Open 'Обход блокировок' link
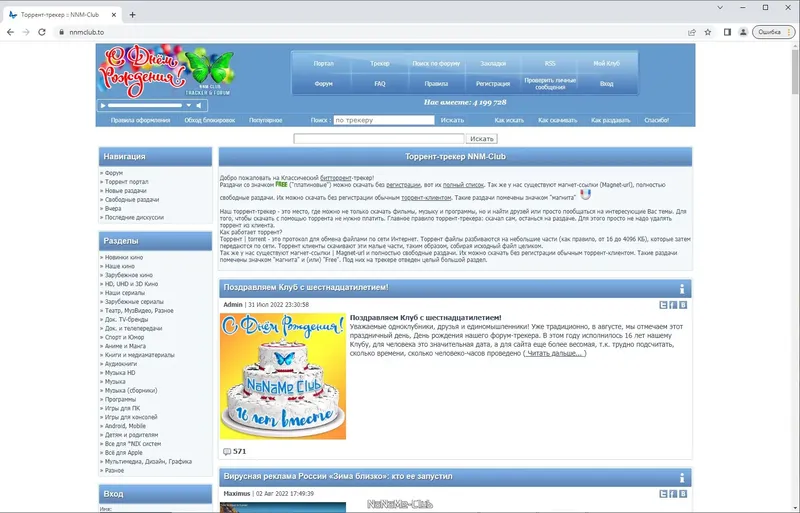This screenshot has width=800, height=513. click(x=210, y=120)
